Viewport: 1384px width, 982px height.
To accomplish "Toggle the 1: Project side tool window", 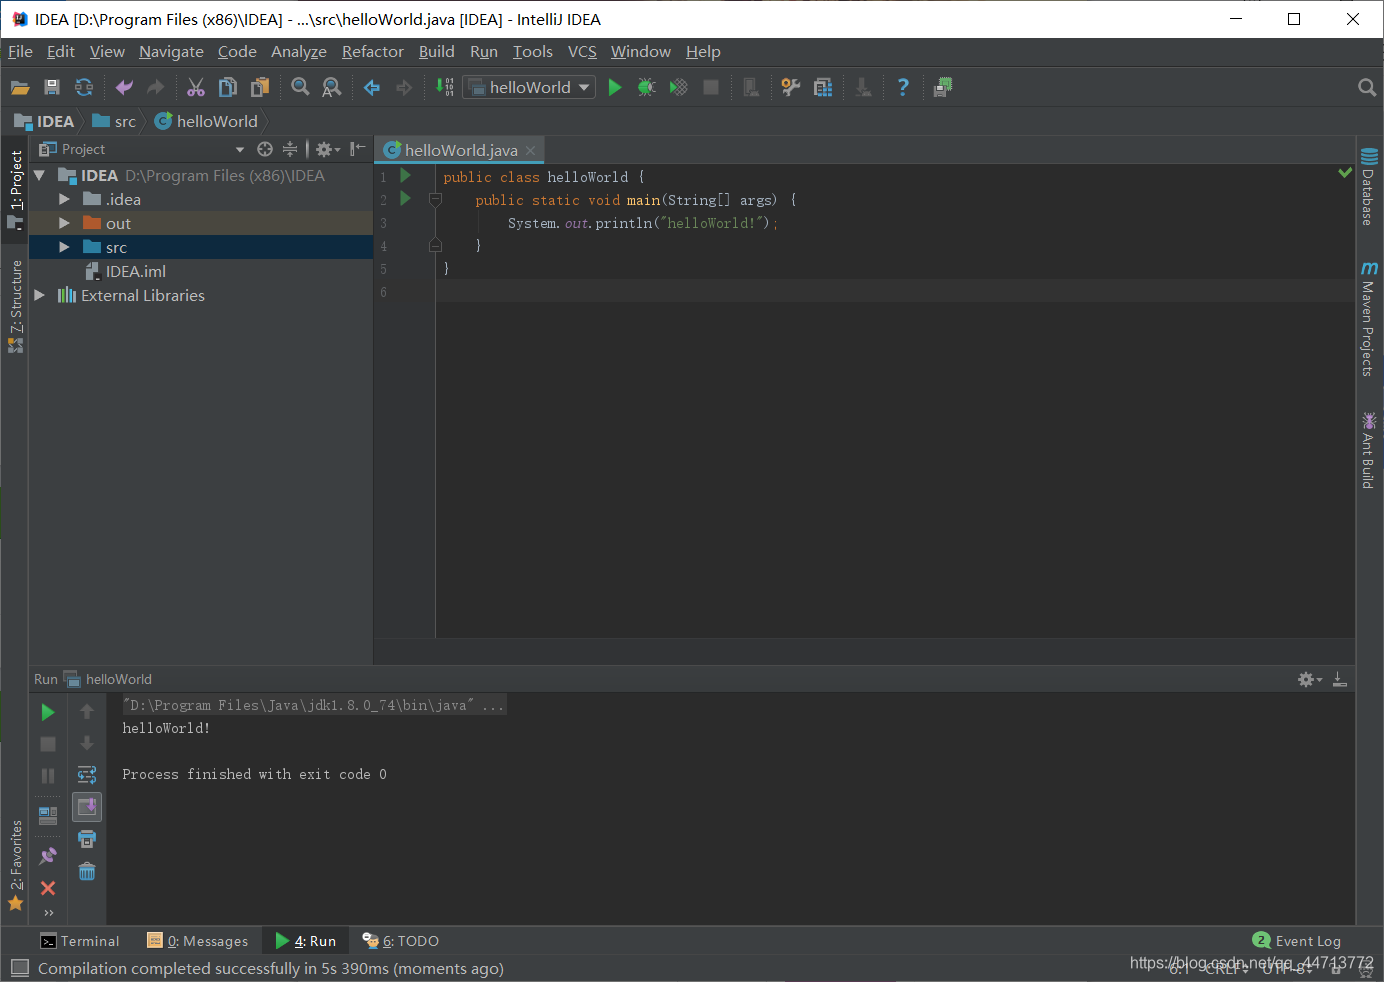I will click(15, 189).
